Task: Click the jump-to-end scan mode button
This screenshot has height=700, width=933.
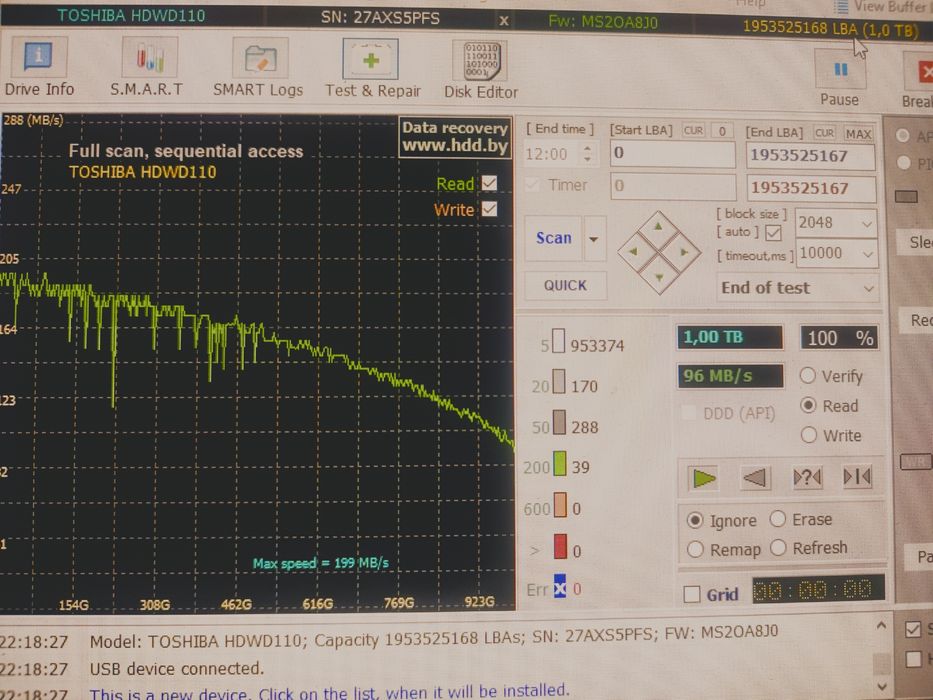Action: (x=857, y=477)
